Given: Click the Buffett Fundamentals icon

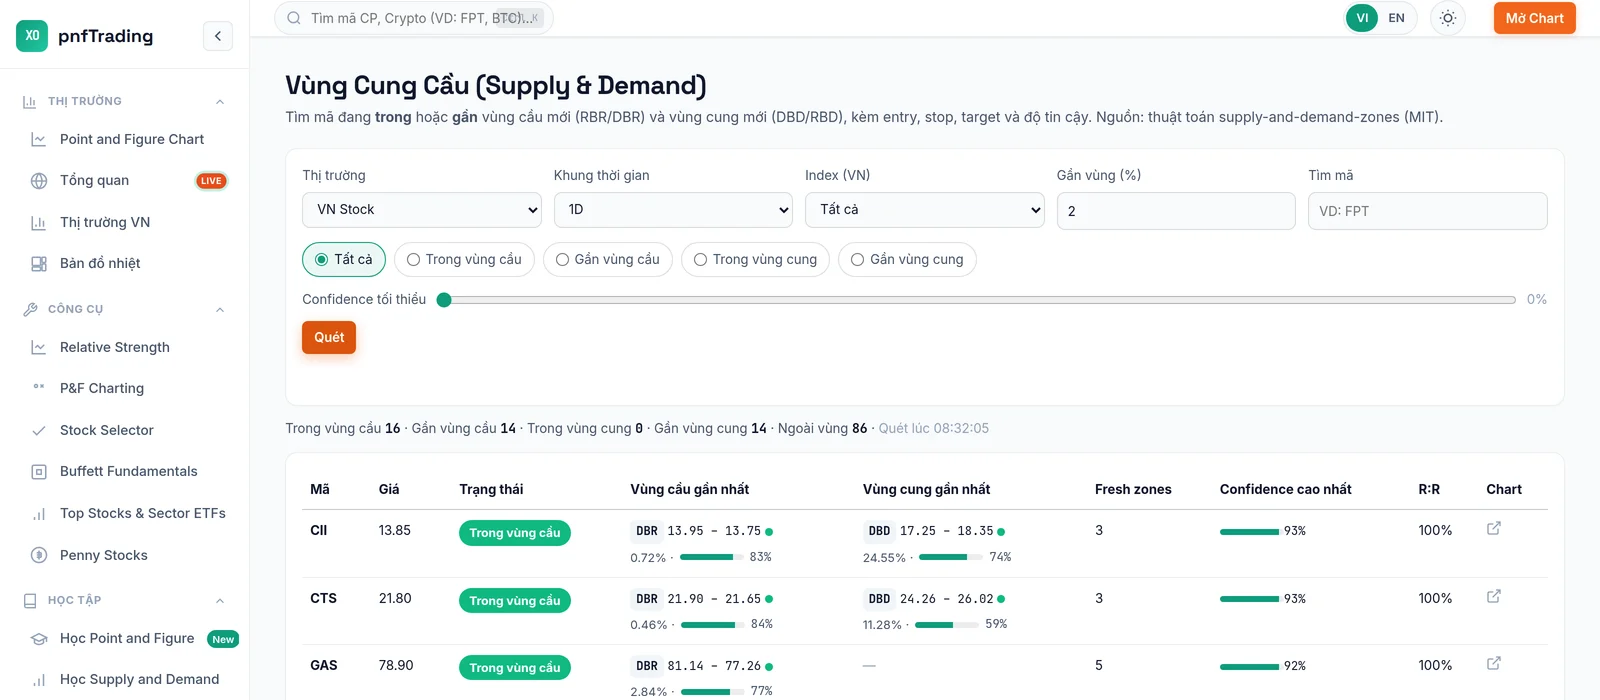Looking at the screenshot, I should (39, 472).
